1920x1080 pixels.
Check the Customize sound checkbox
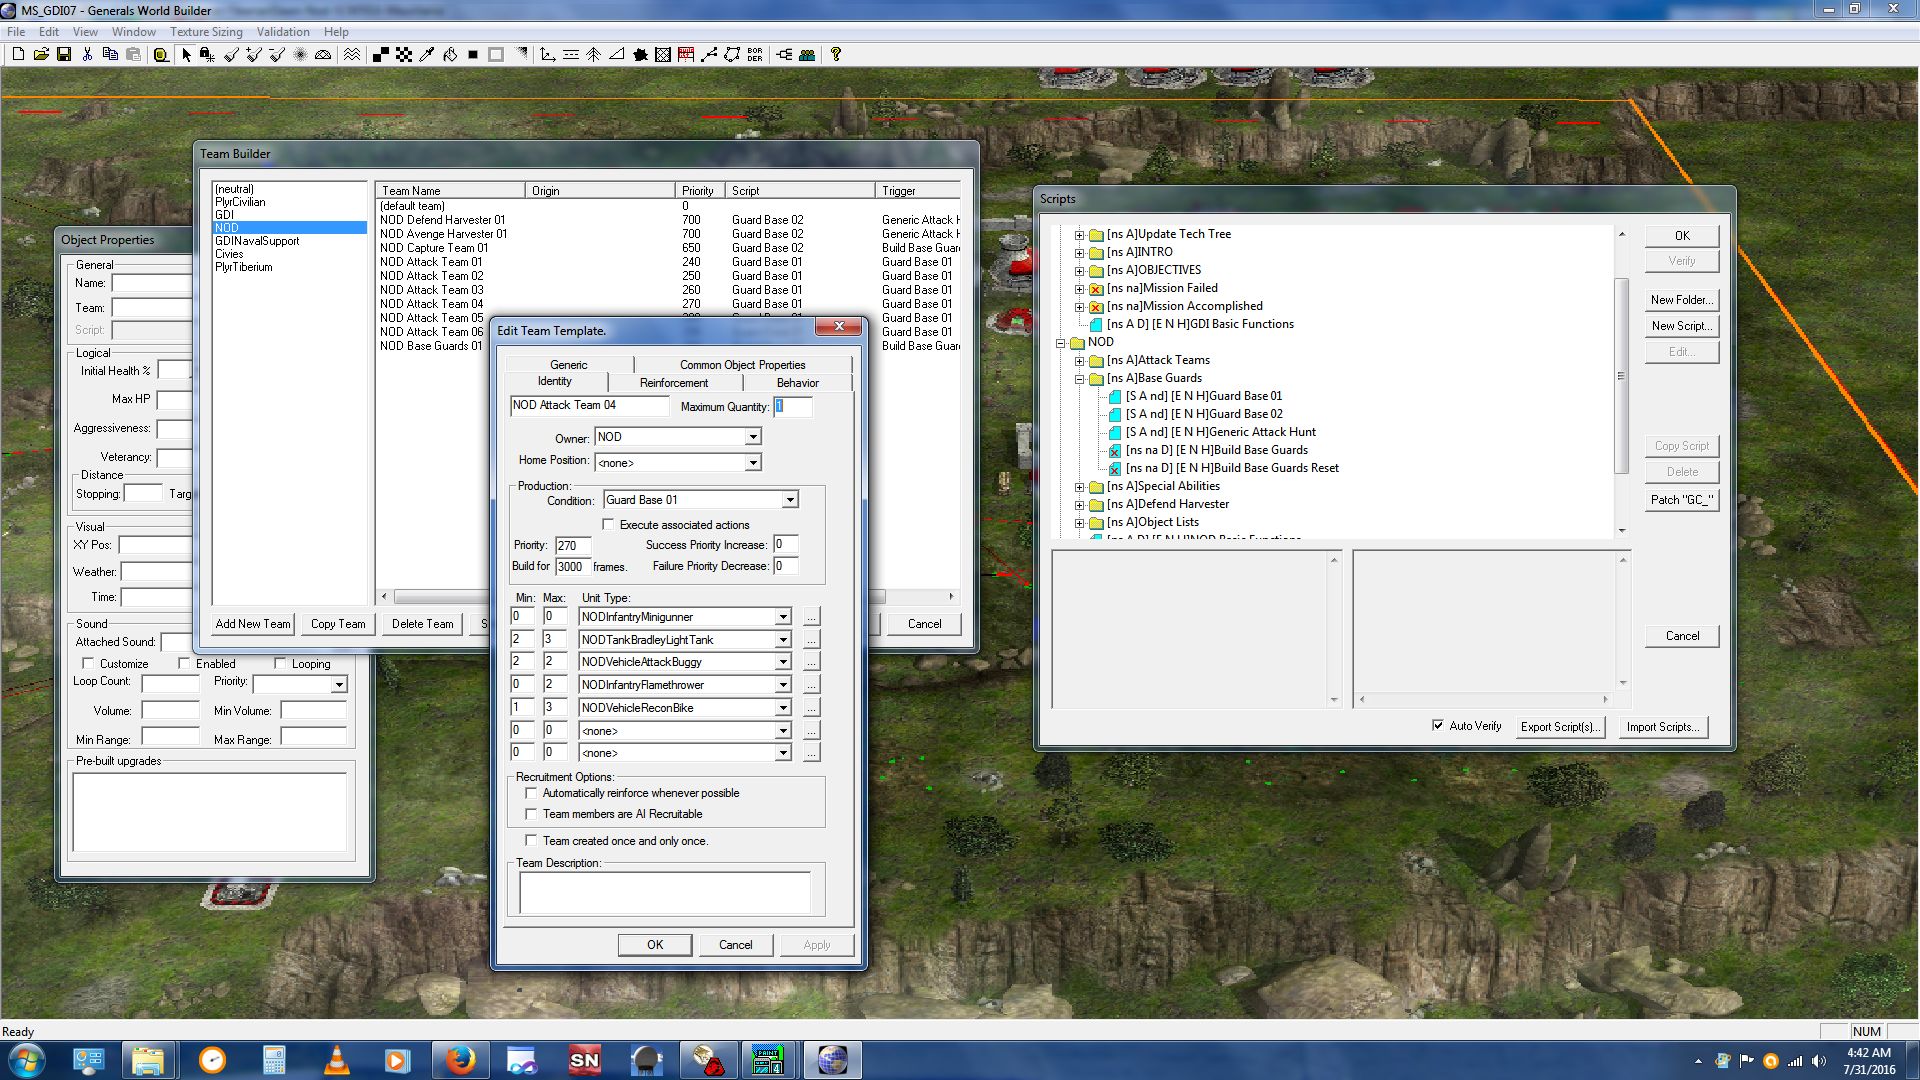click(88, 664)
